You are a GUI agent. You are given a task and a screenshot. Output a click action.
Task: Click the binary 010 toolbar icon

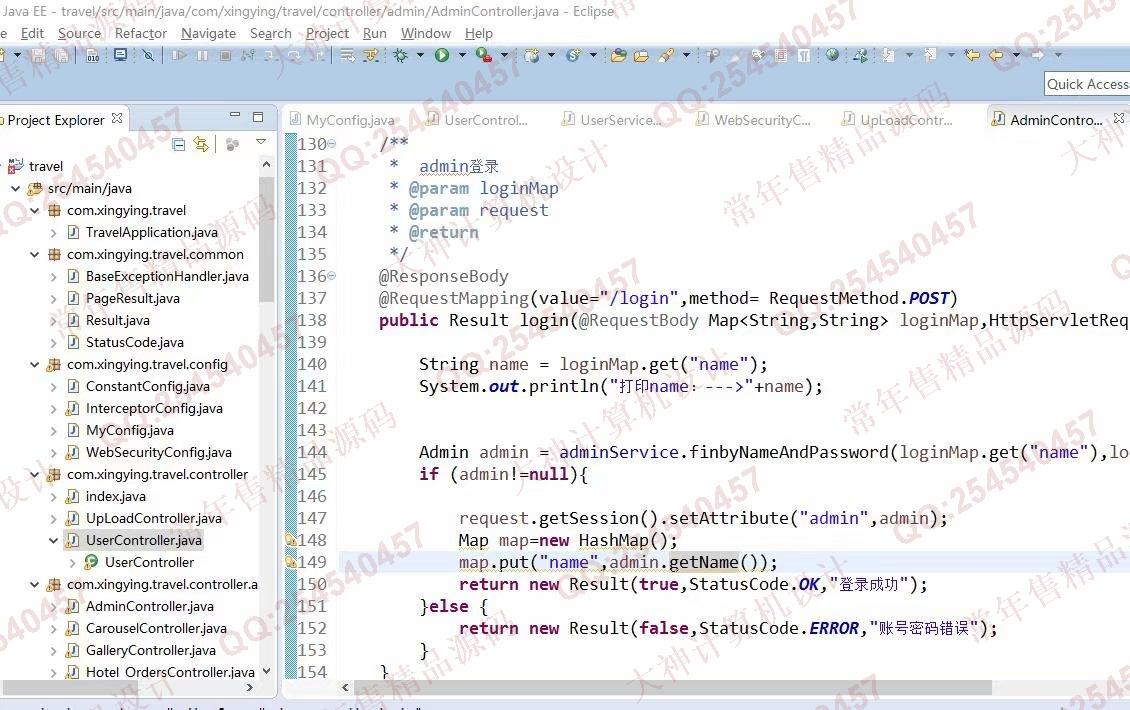[92, 55]
